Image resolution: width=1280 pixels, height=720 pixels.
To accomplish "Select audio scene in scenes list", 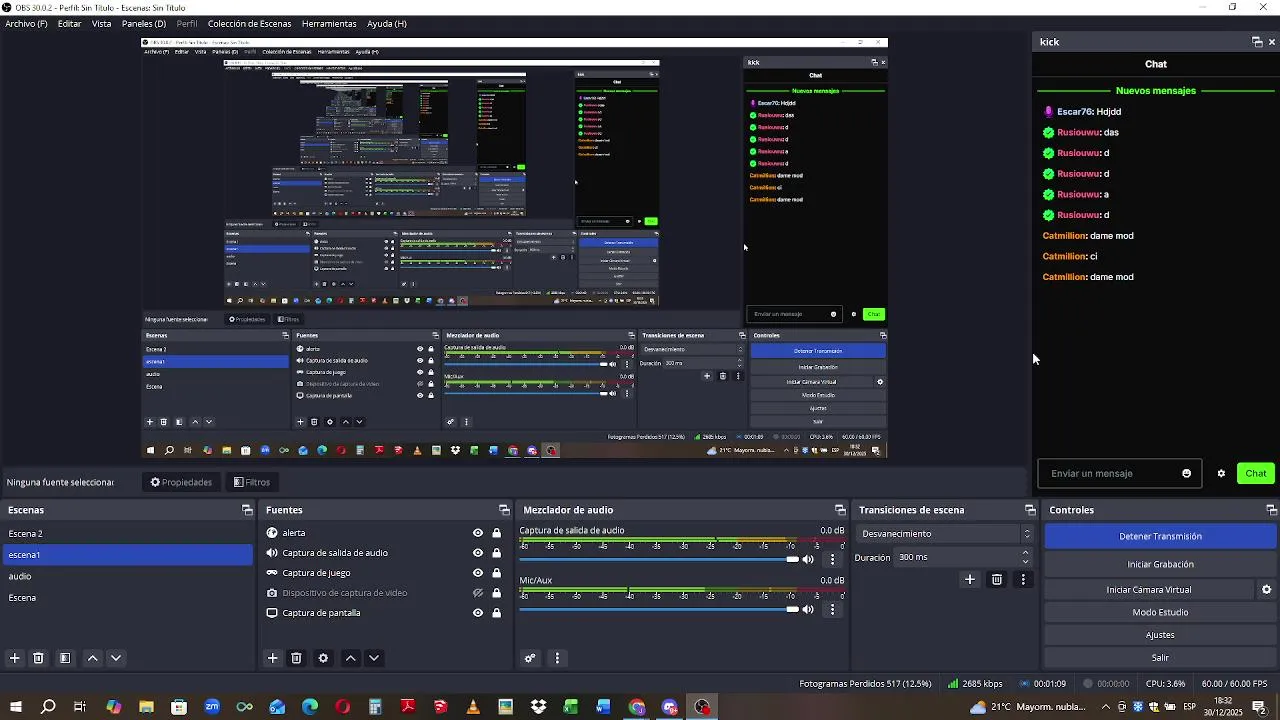I will [127, 576].
